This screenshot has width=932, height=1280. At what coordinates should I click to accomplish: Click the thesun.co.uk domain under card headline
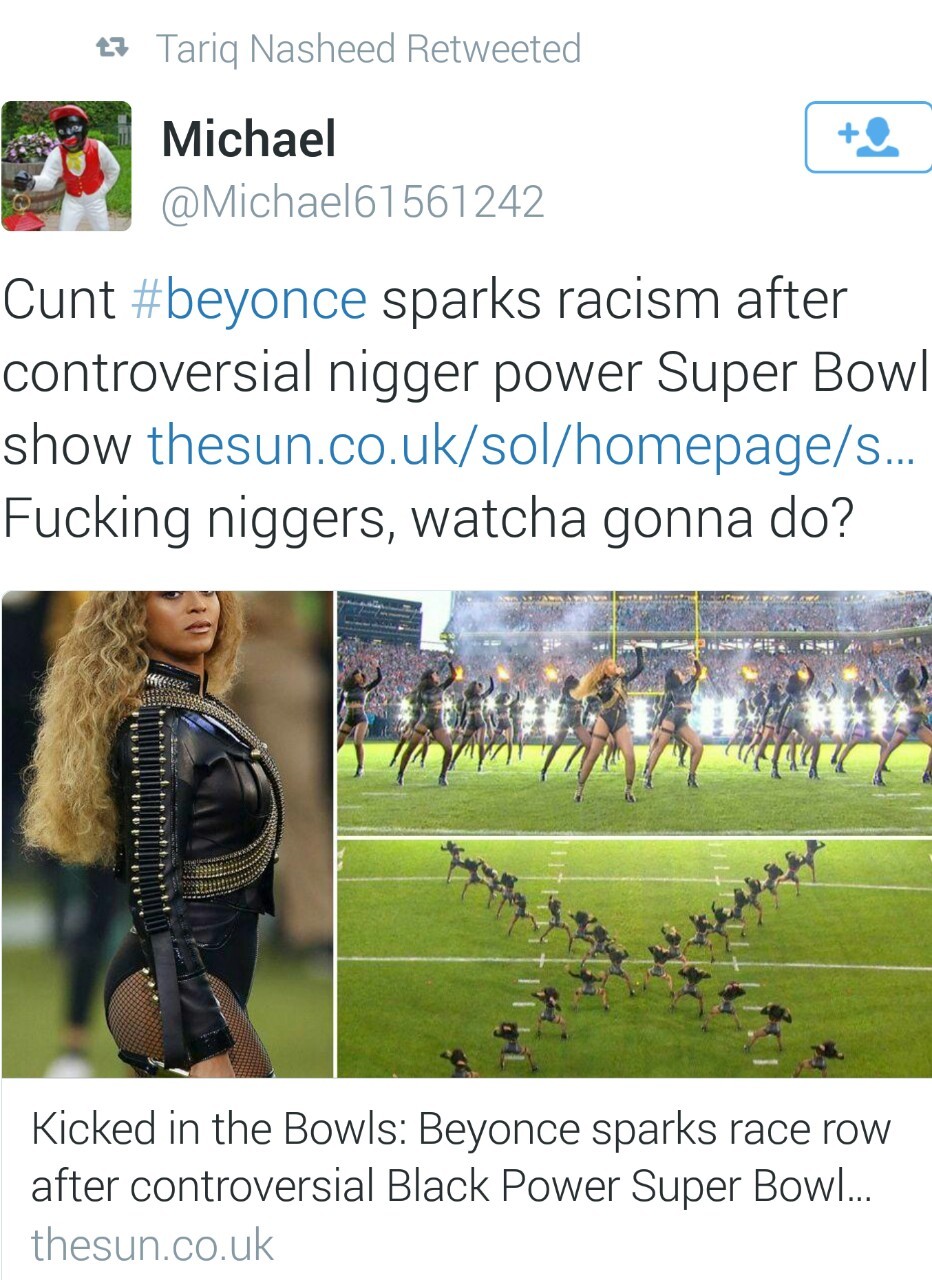152,1245
